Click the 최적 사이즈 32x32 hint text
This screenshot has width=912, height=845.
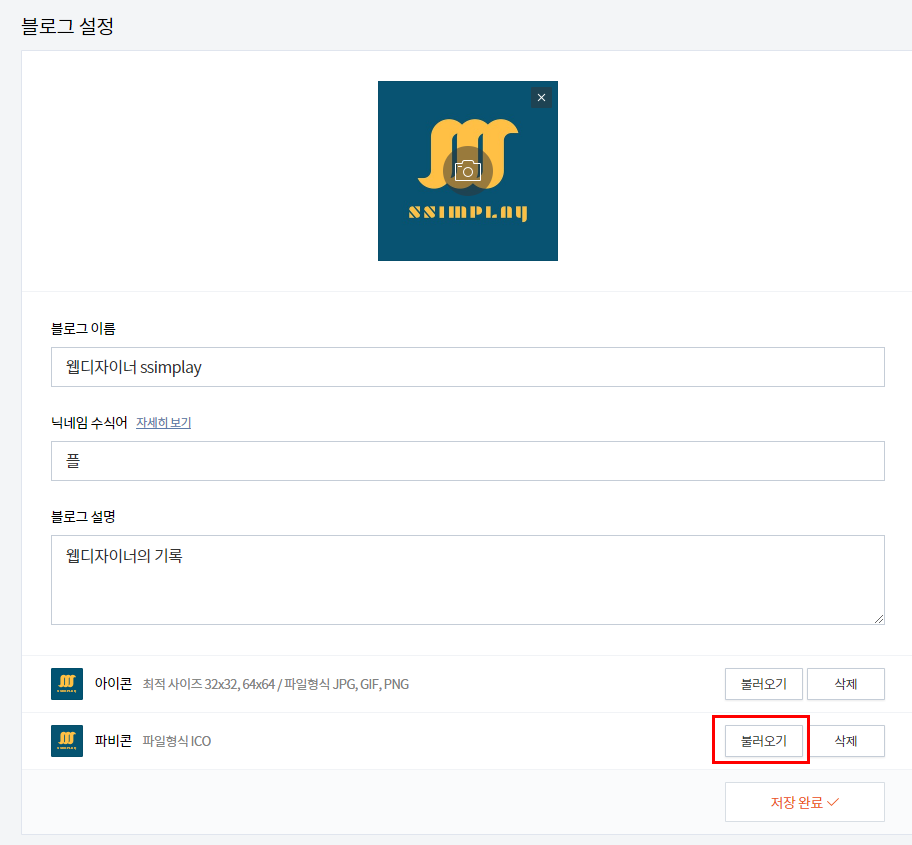coord(276,684)
